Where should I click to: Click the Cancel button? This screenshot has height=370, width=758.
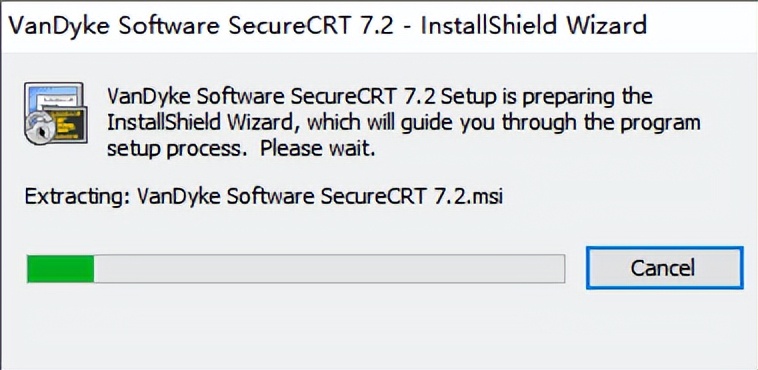pyautogui.click(x=664, y=268)
